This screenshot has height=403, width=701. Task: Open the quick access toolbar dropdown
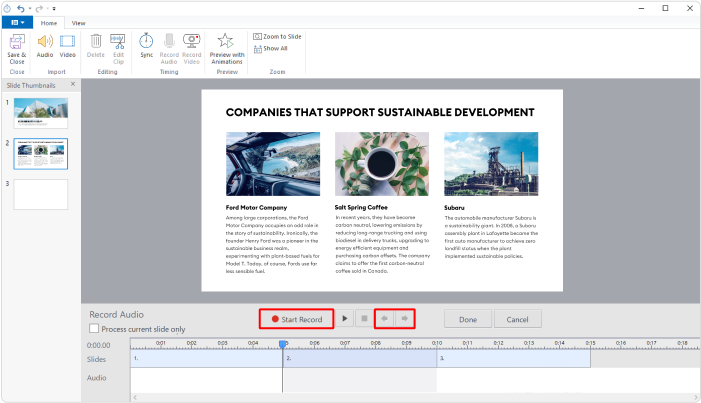[x=54, y=8]
